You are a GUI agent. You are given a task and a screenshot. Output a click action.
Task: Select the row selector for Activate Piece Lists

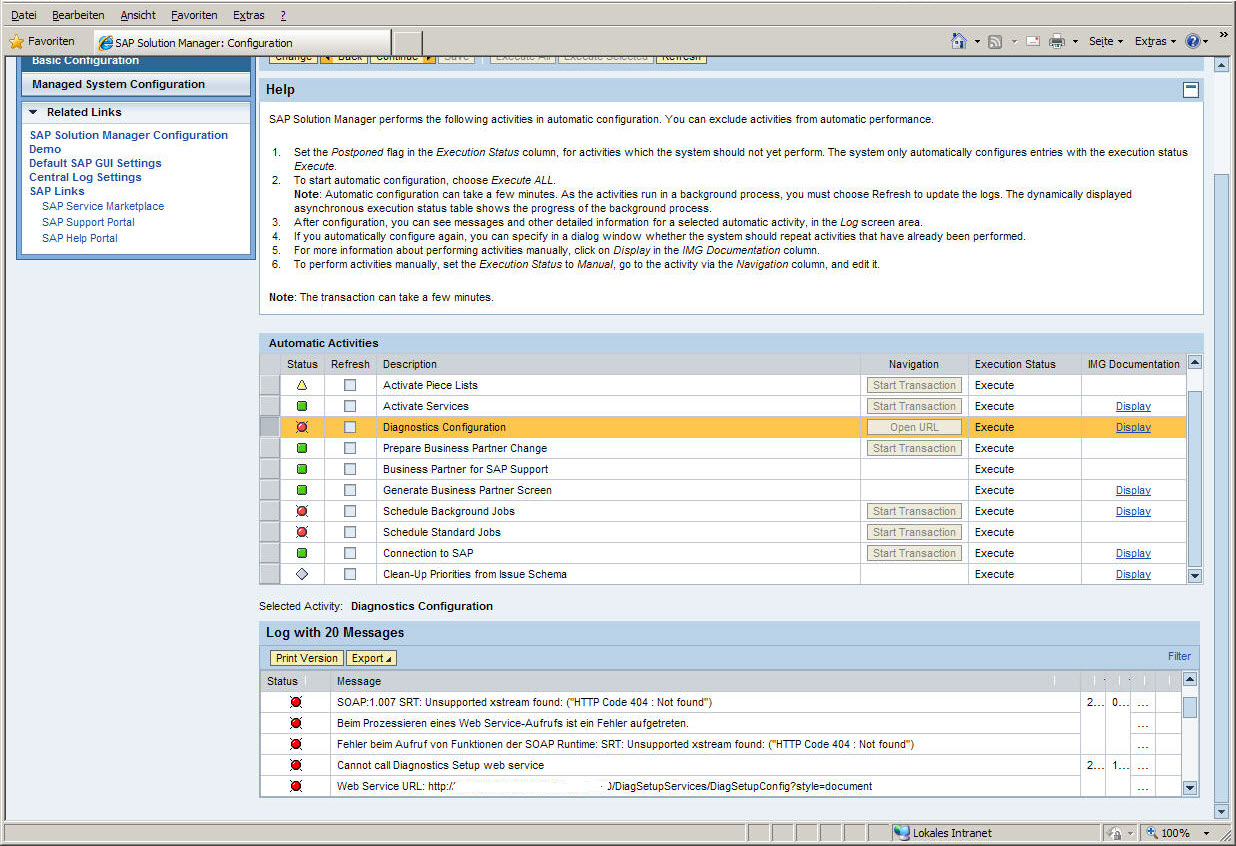pyautogui.click(x=269, y=385)
